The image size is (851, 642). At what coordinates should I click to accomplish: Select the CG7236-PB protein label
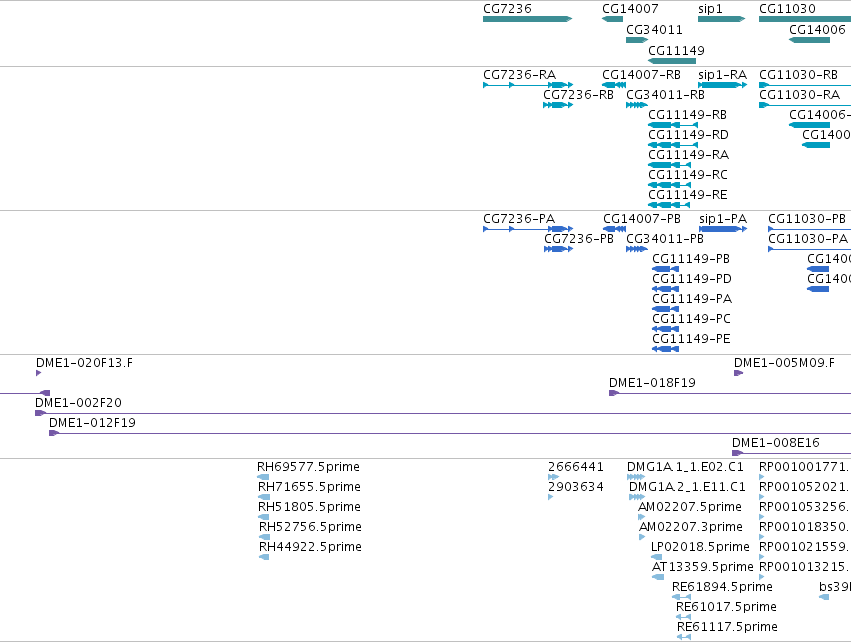coord(579,239)
